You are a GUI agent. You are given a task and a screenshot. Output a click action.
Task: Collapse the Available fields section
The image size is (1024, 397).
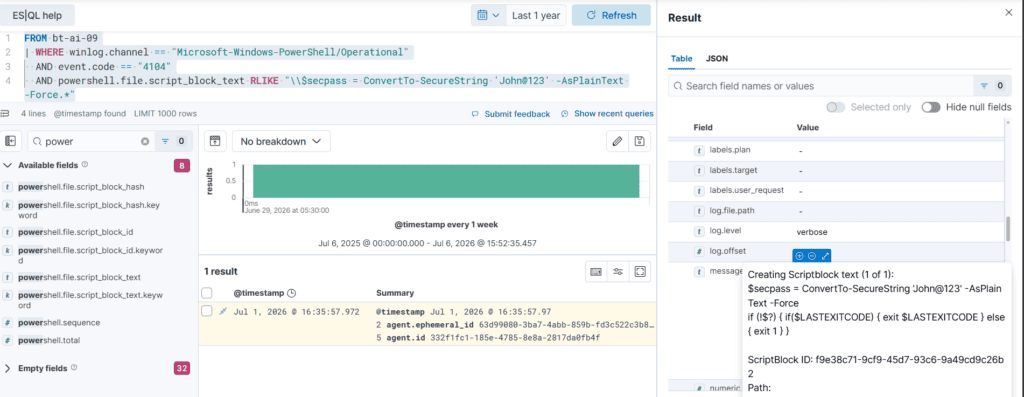[7, 165]
